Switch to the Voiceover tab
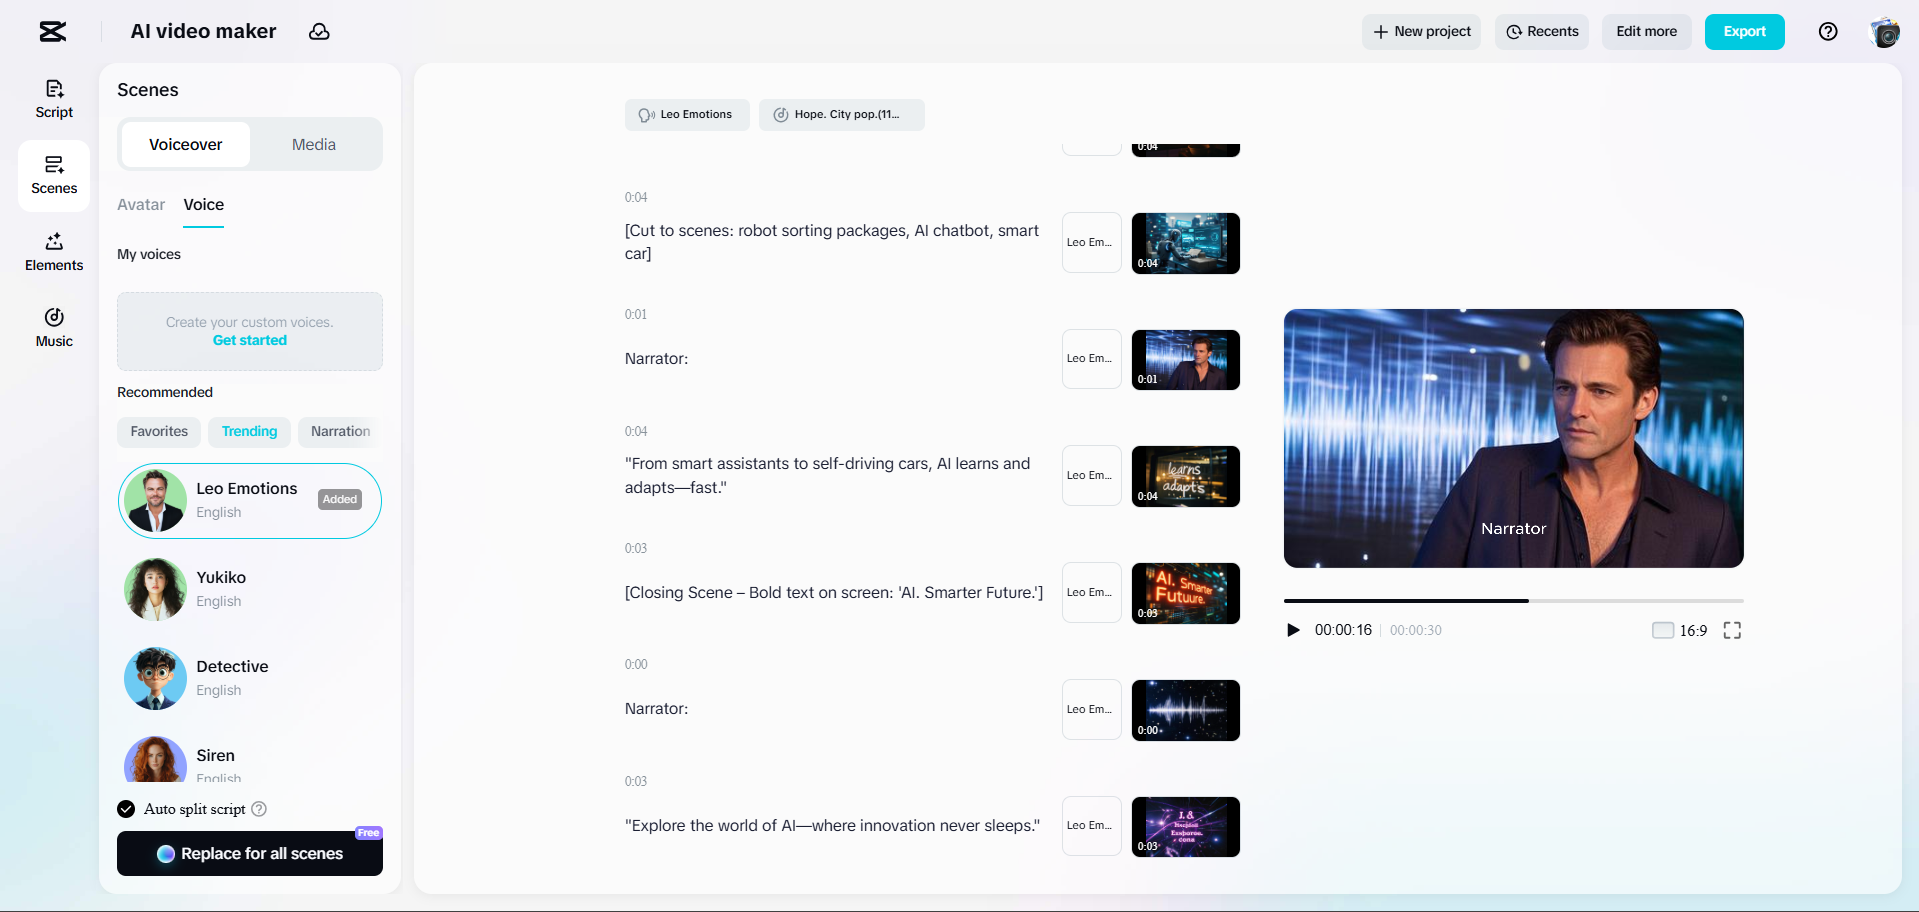The height and width of the screenshot is (912, 1919). (x=186, y=145)
